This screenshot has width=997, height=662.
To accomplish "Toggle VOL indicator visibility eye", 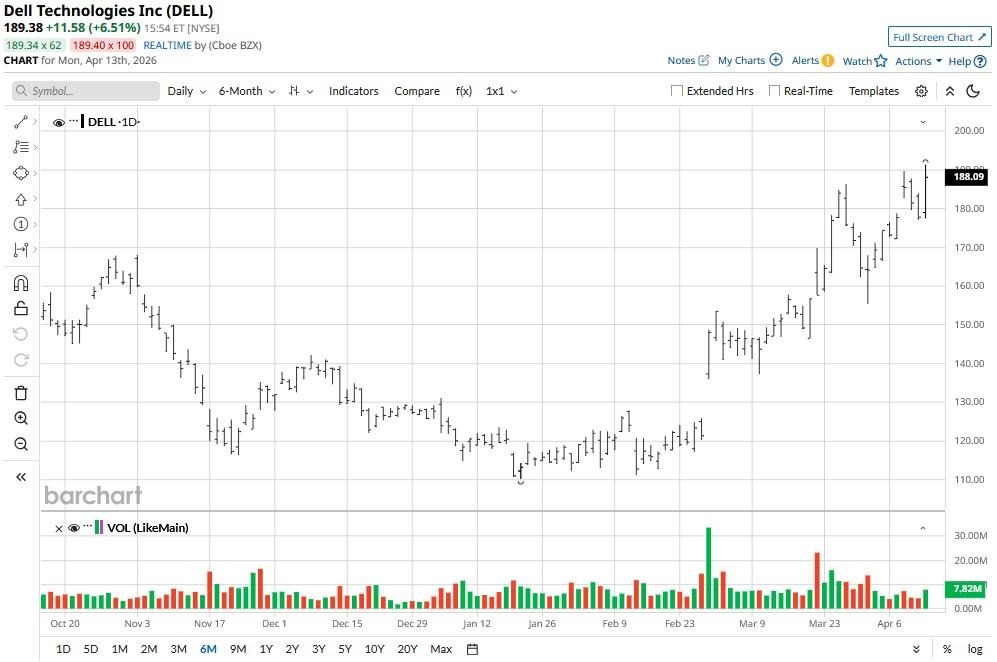I will coord(74,528).
